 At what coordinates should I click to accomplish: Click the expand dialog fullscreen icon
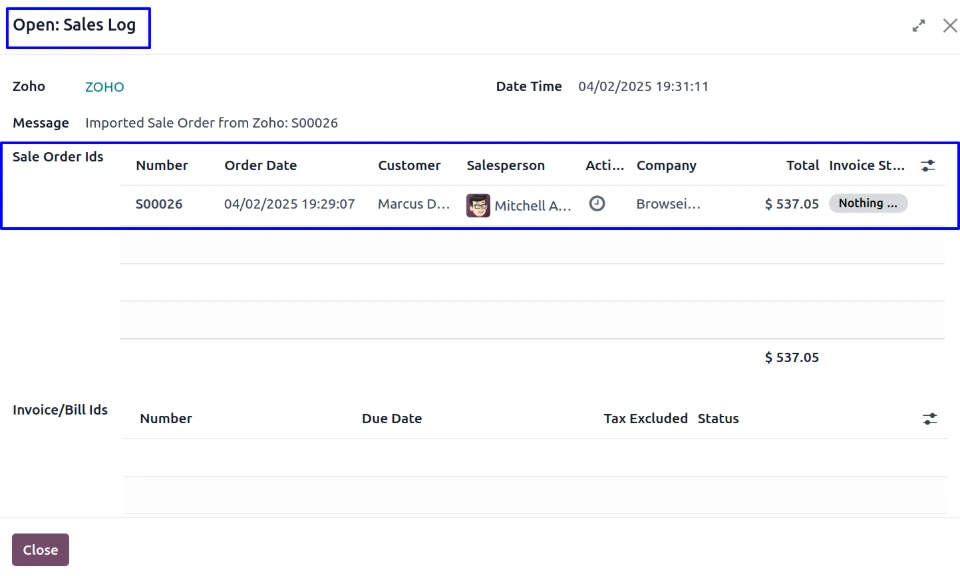(x=919, y=26)
